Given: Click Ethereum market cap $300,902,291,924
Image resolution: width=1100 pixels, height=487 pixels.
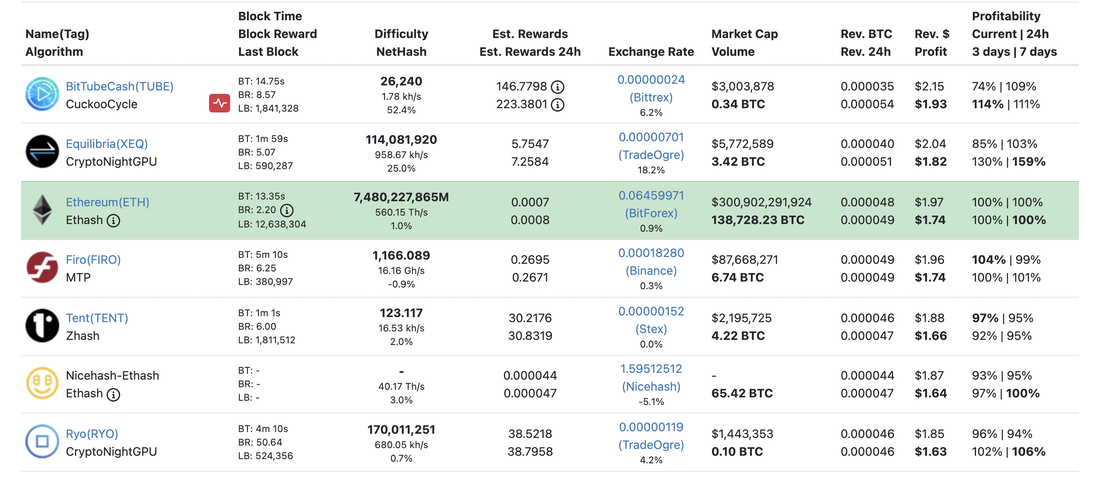Looking at the screenshot, I should pos(761,202).
